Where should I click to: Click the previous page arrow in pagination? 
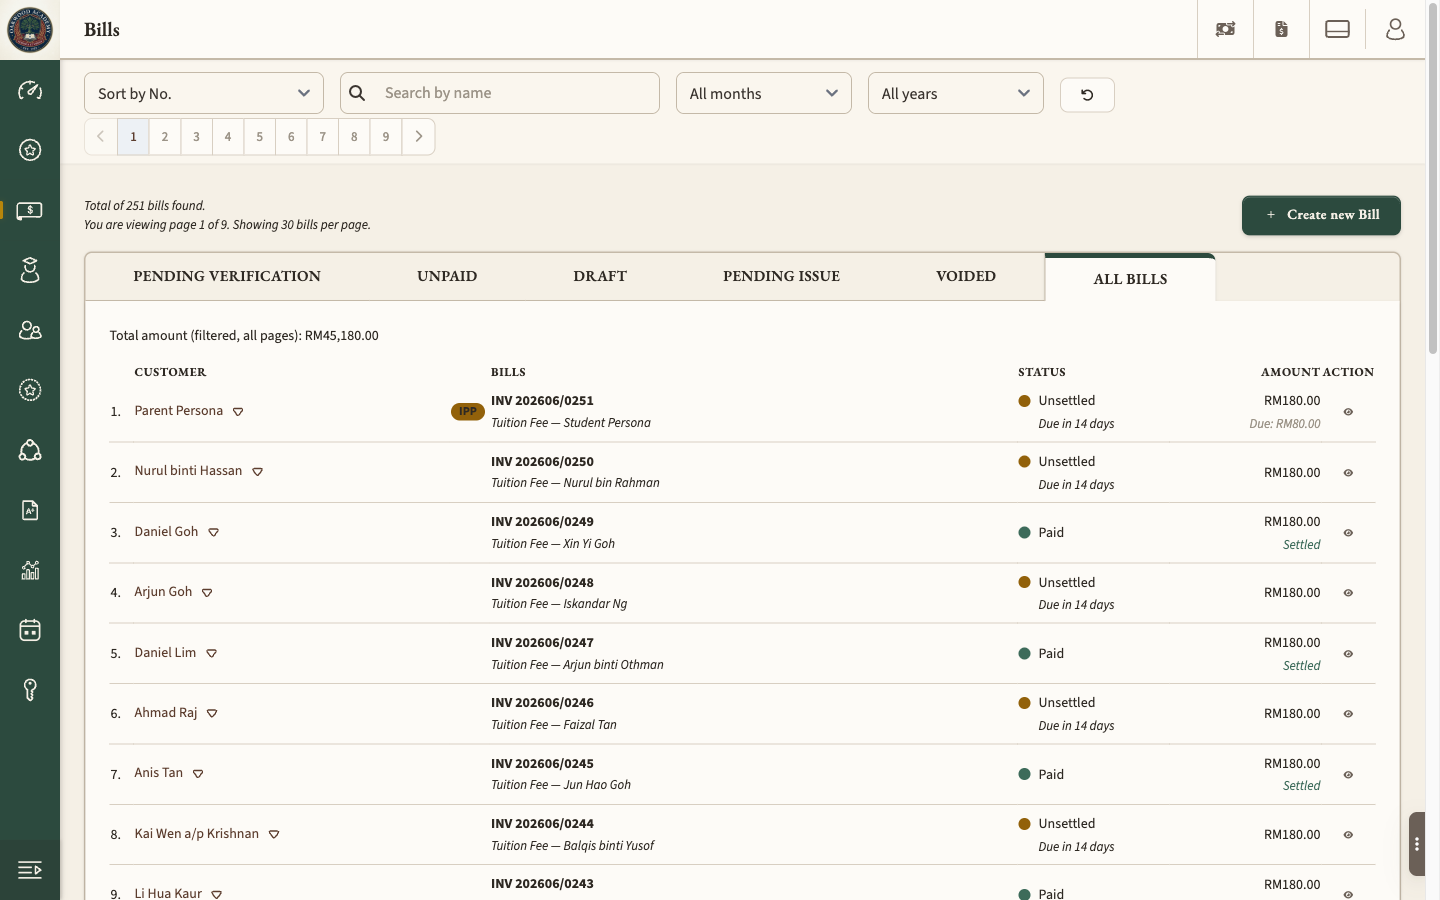[x=101, y=137]
